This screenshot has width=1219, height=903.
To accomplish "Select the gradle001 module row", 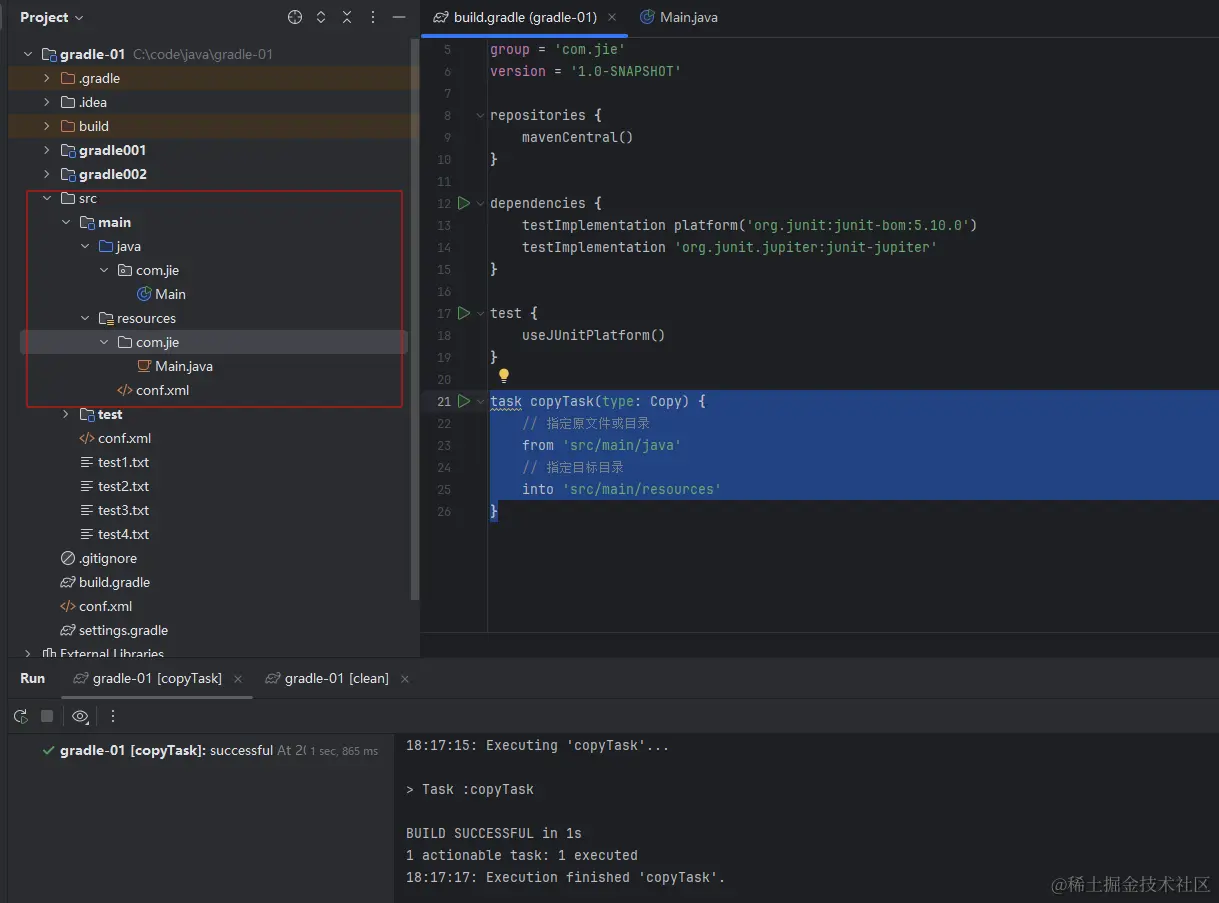I will click(214, 150).
